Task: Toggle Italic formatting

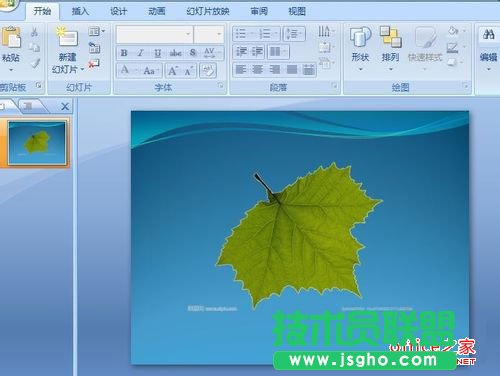Action: 141,53
